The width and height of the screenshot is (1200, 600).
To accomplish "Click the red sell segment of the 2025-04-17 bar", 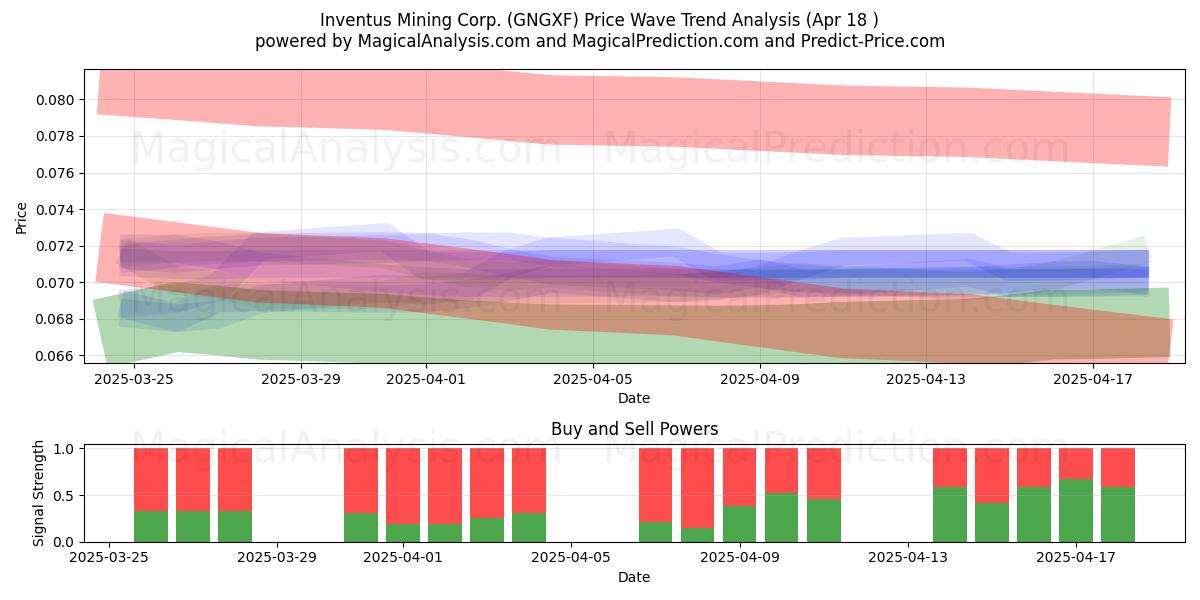I will [1076, 464].
